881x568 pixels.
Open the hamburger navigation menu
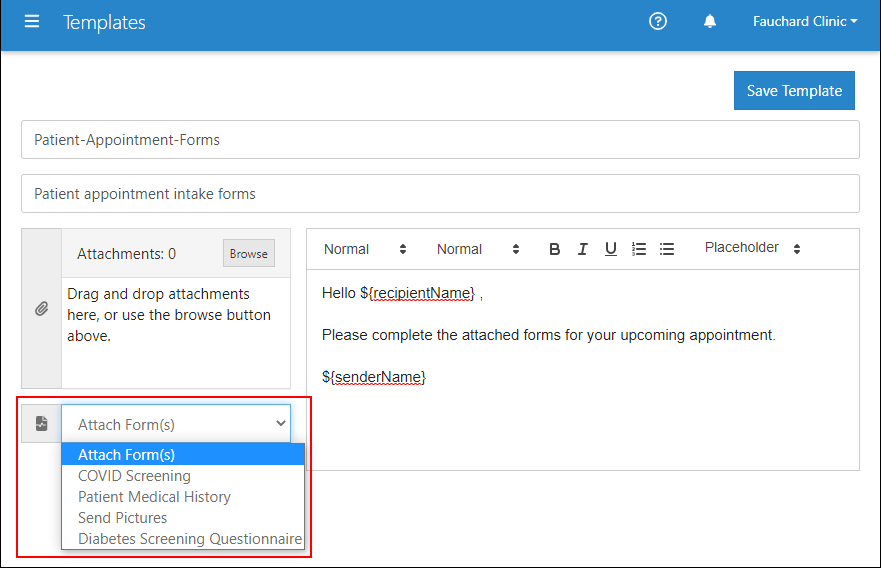[x=32, y=22]
